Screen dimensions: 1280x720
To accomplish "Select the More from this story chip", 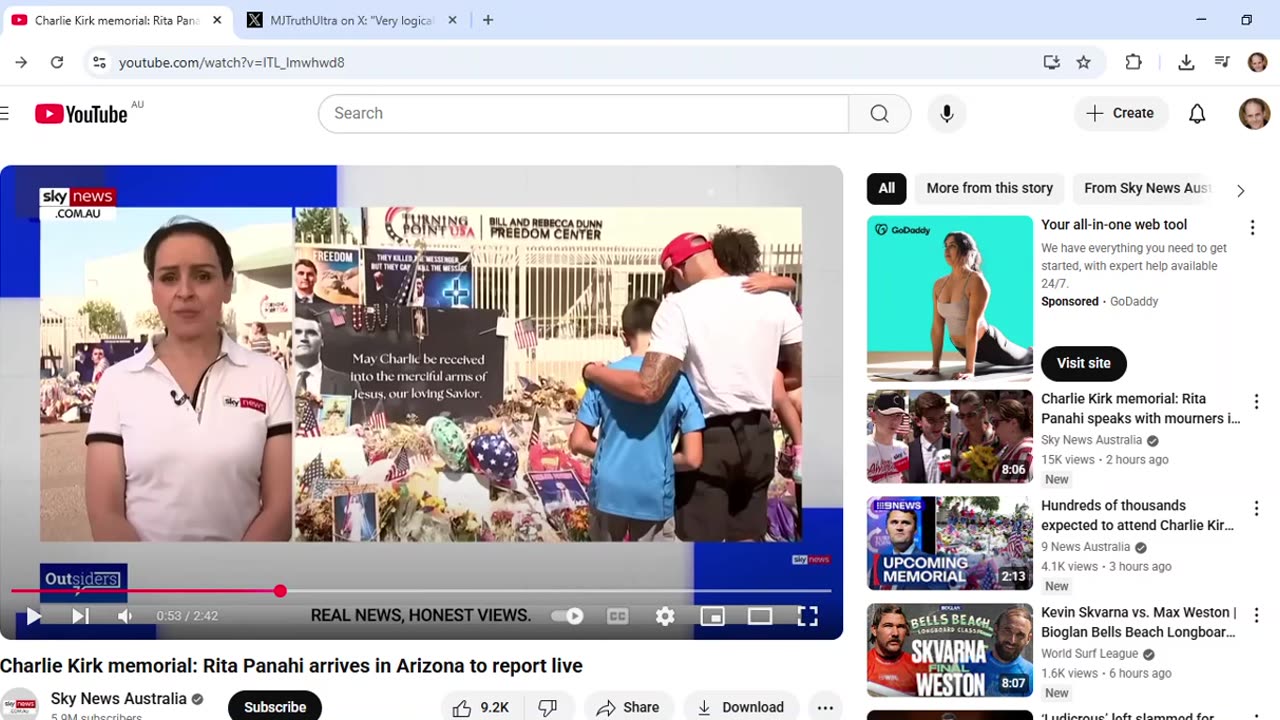I will (x=989, y=188).
